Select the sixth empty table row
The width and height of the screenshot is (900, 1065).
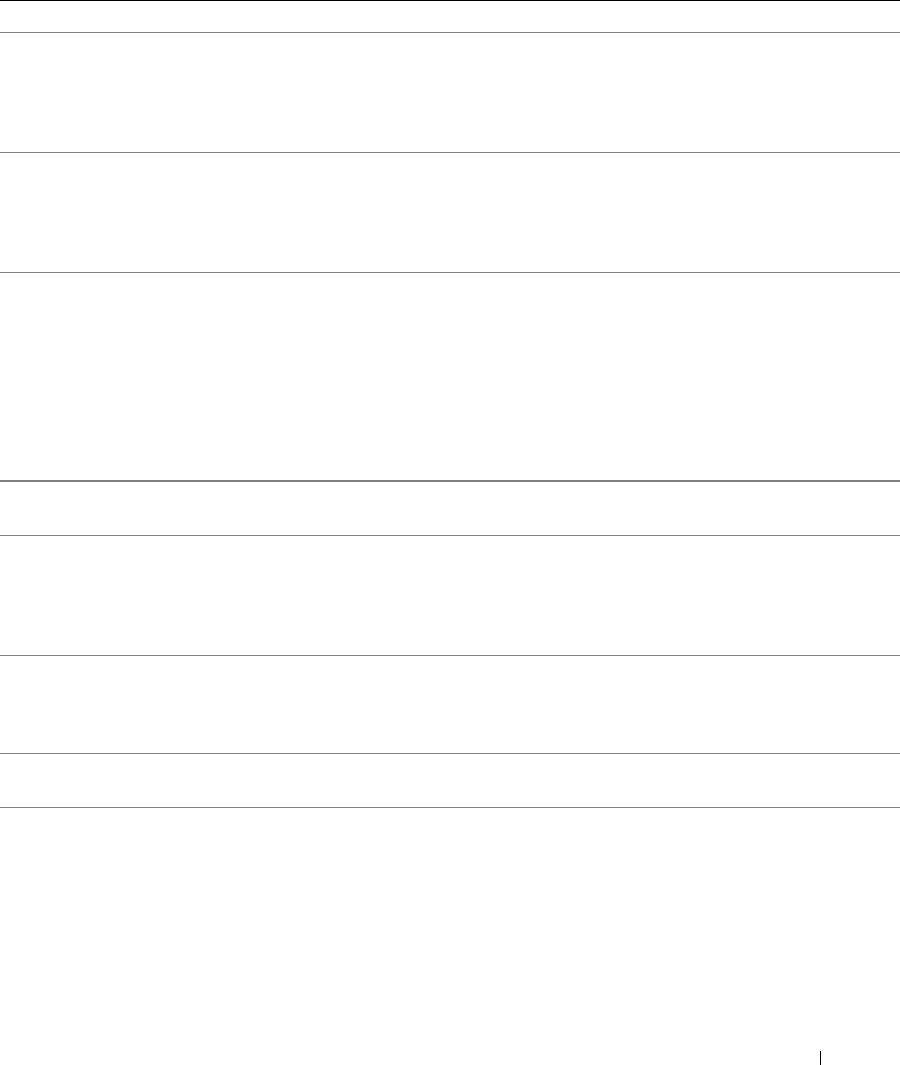[450, 704]
